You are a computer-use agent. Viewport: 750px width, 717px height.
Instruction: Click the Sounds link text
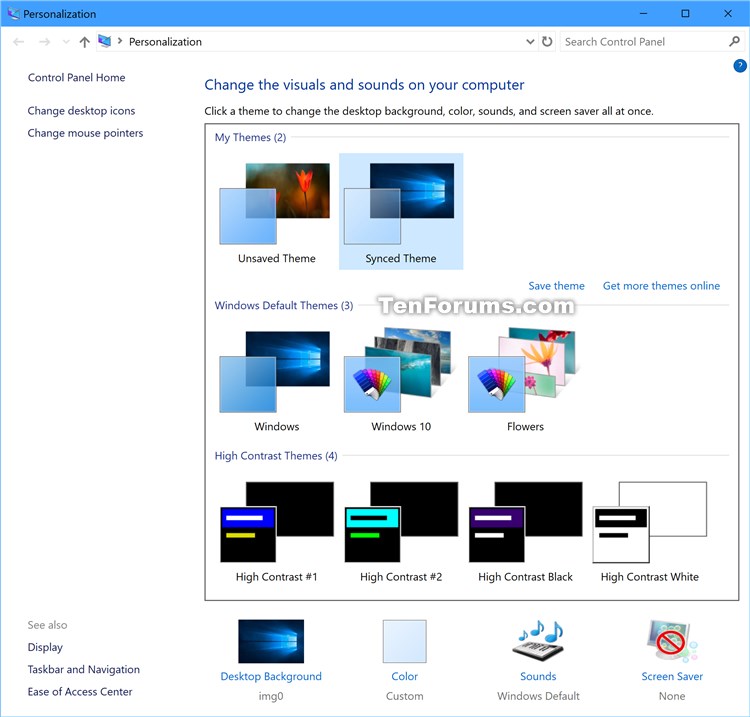538,676
